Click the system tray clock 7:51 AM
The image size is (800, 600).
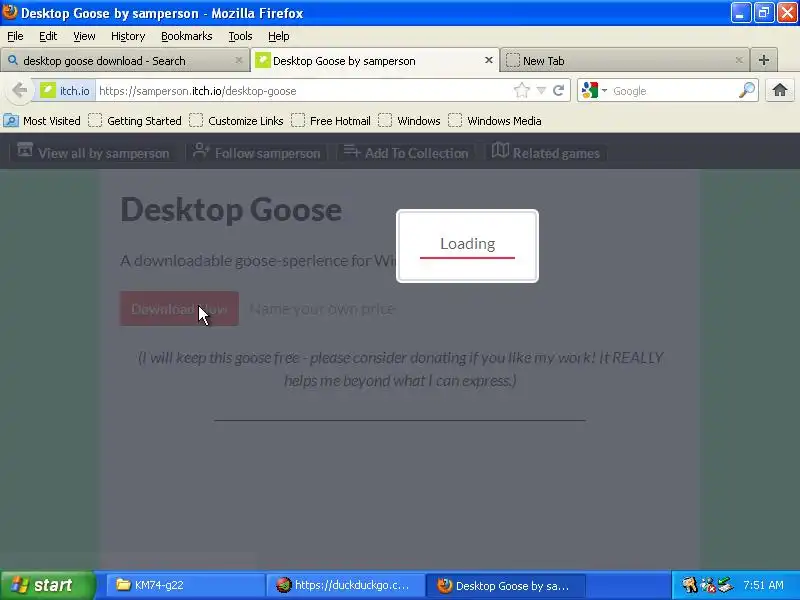pyautogui.click(x=763, y=585)
